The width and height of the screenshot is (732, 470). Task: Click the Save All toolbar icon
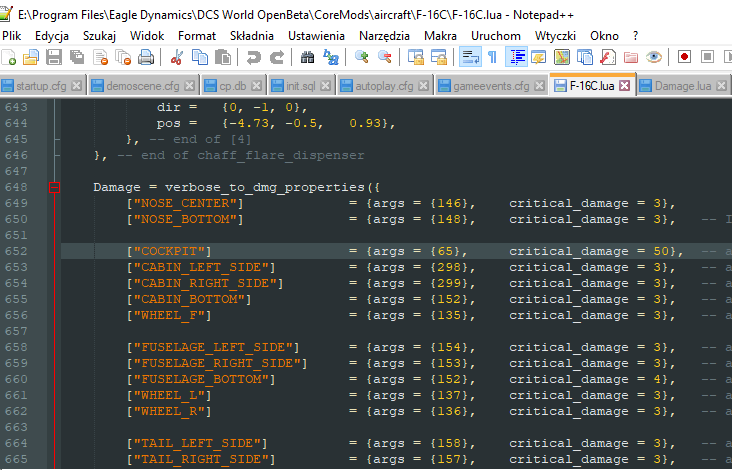pyautogui.click(x=77, y=57)
